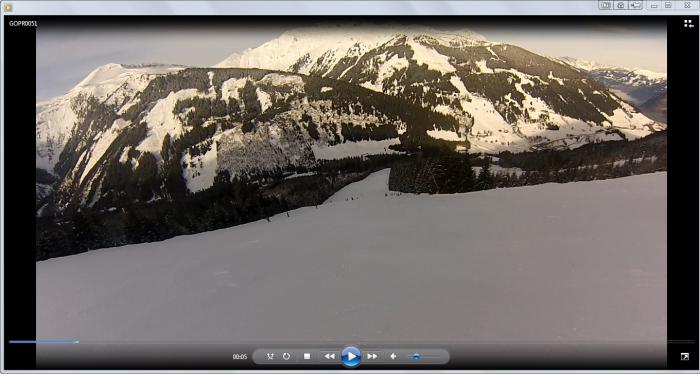The image size is (700, 374).
Task: Click the third titlebar toolbar icon
Action: coord(636,5)
